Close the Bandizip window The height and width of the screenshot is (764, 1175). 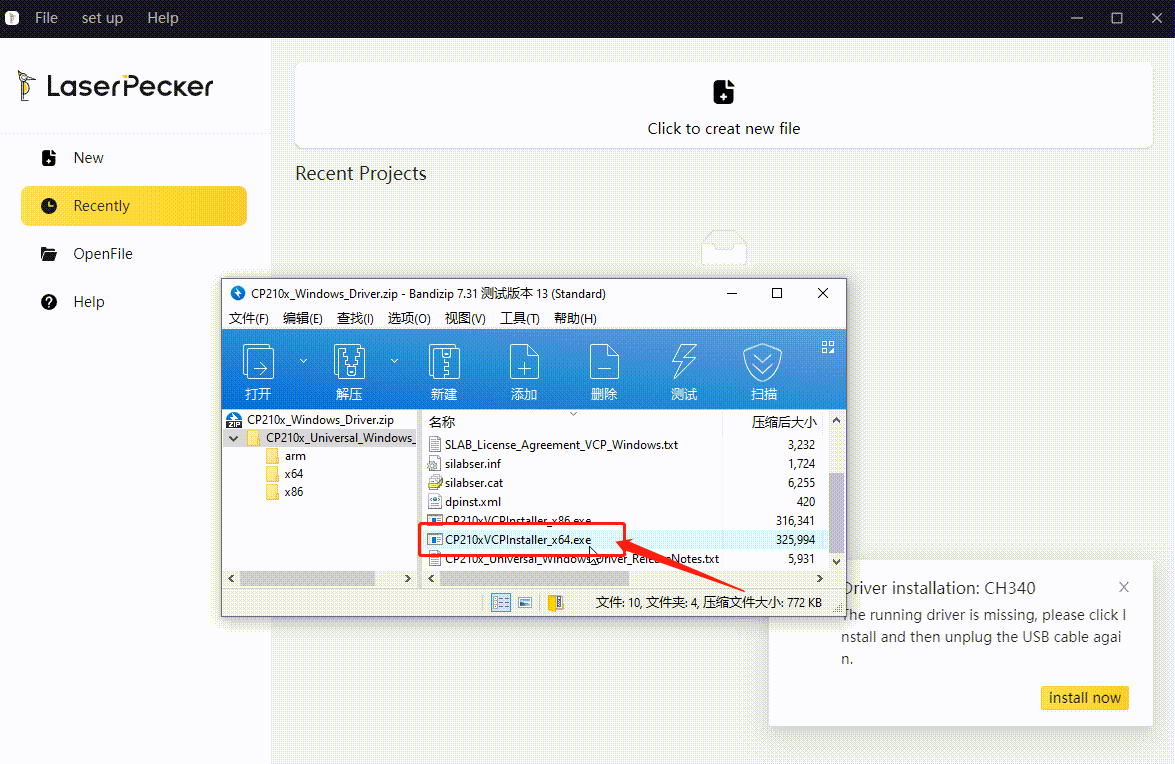823,293
